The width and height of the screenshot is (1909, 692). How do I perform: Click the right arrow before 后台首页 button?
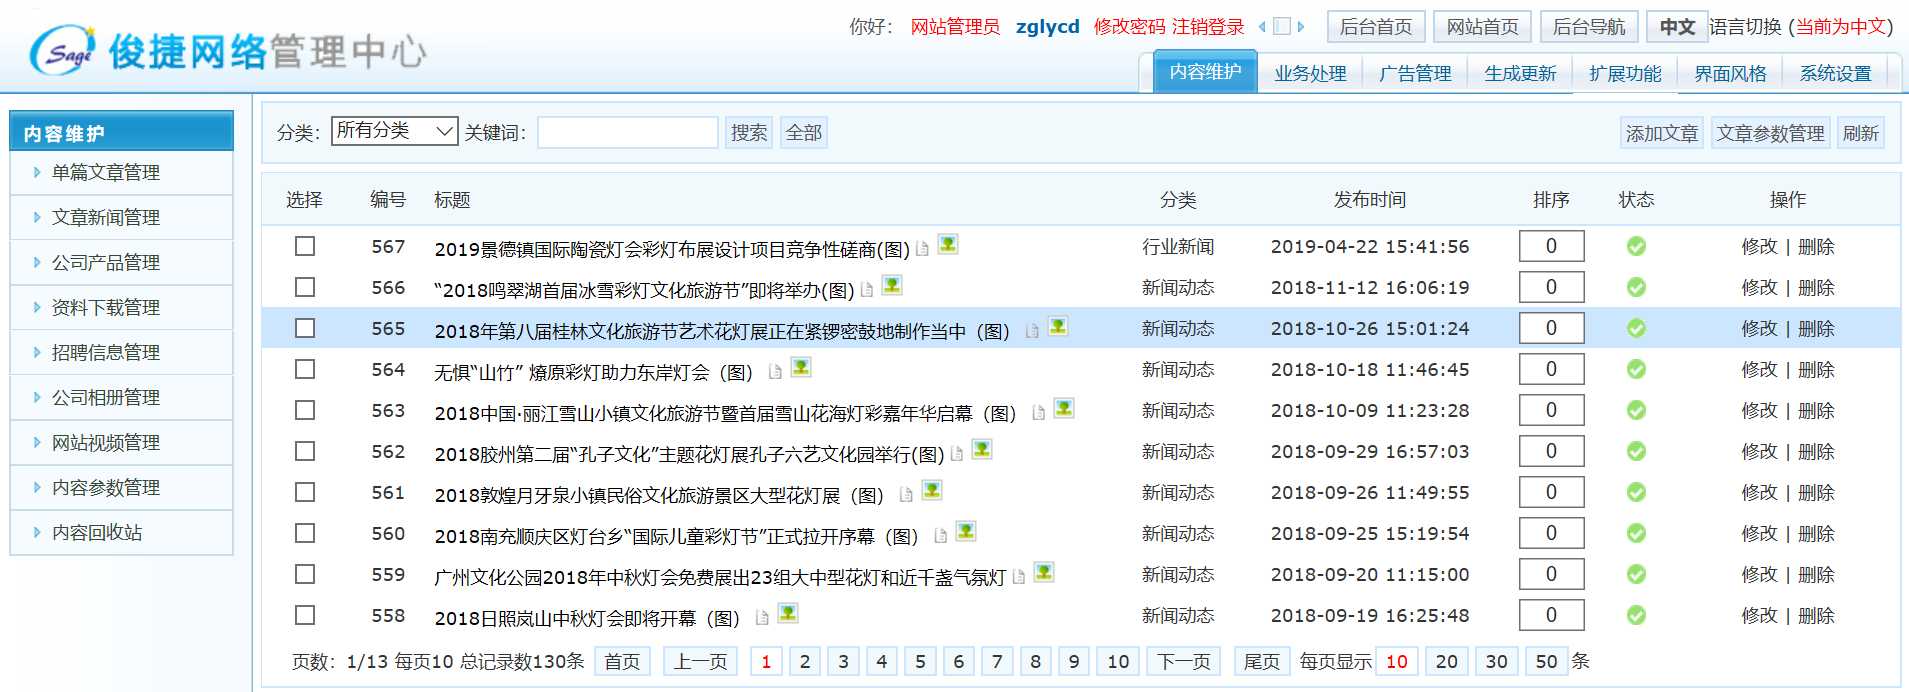tap(1301, 27)
